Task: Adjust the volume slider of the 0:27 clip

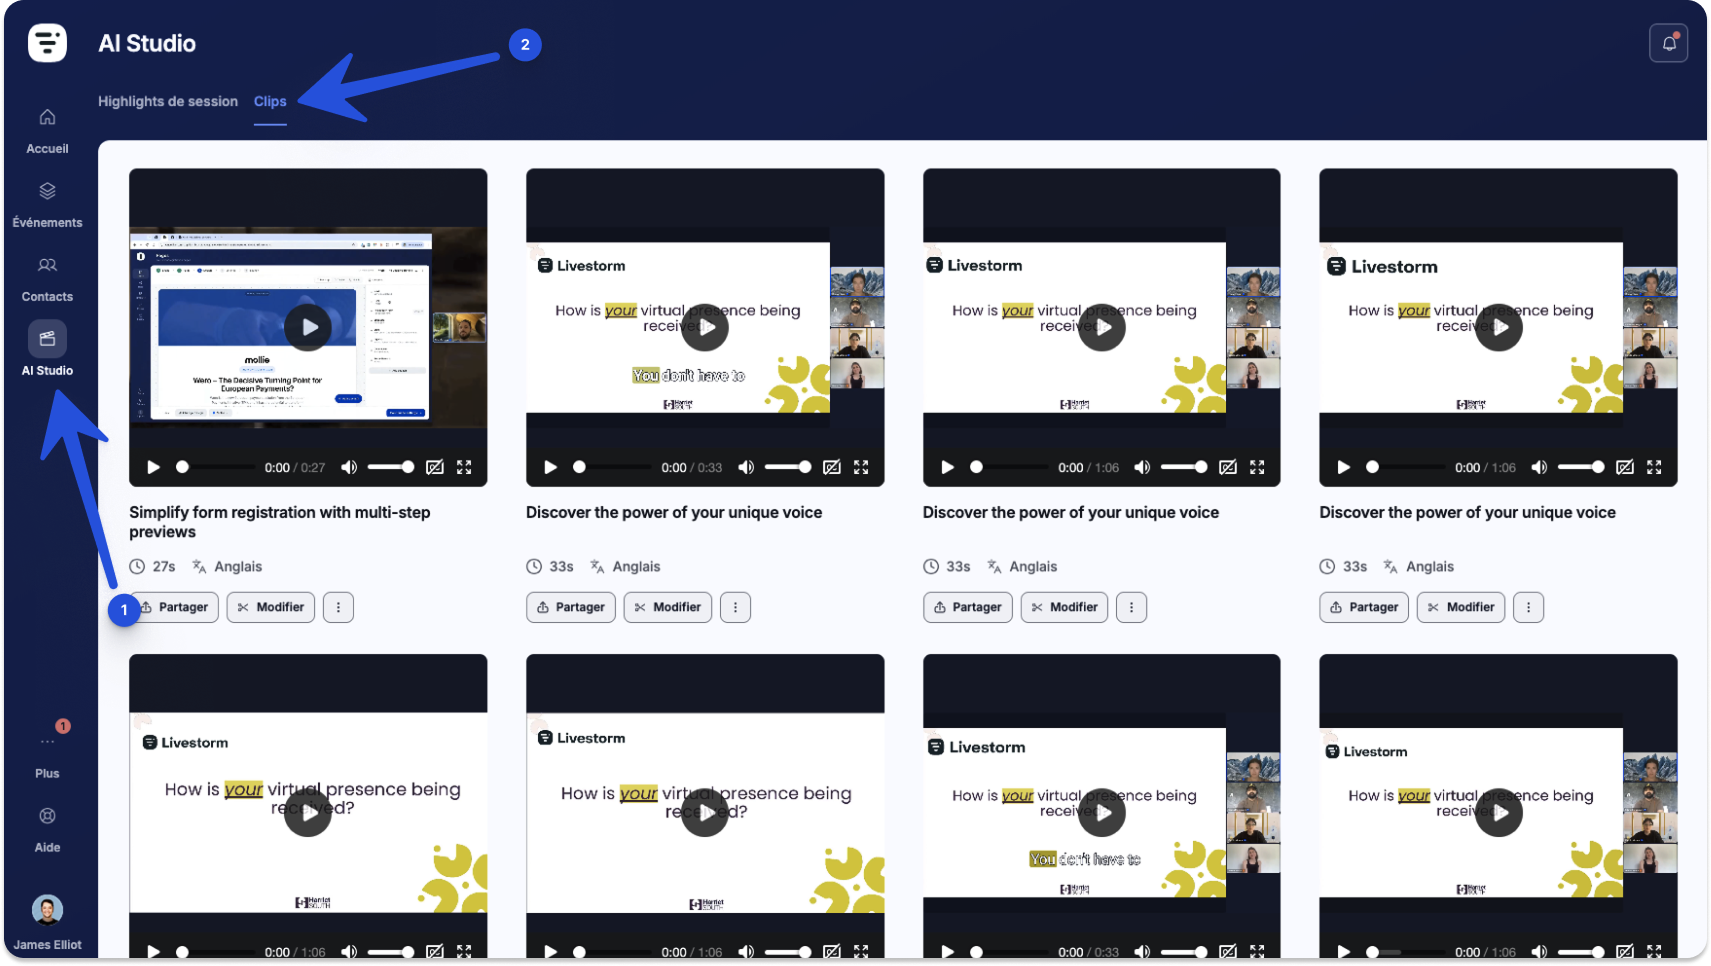Action: click(390, 467)
